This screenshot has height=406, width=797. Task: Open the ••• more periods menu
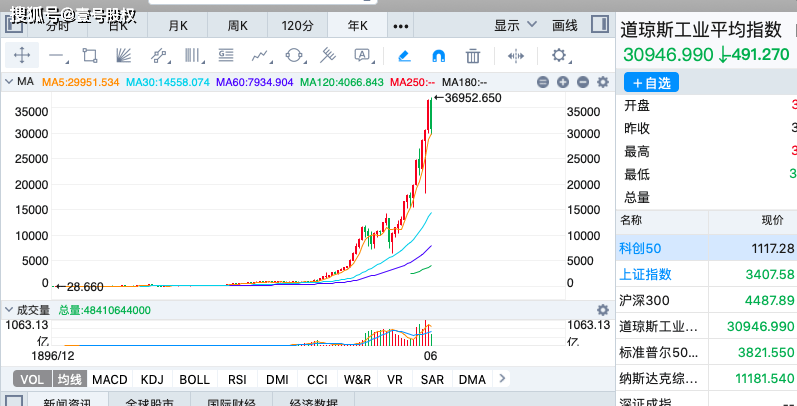401,26
